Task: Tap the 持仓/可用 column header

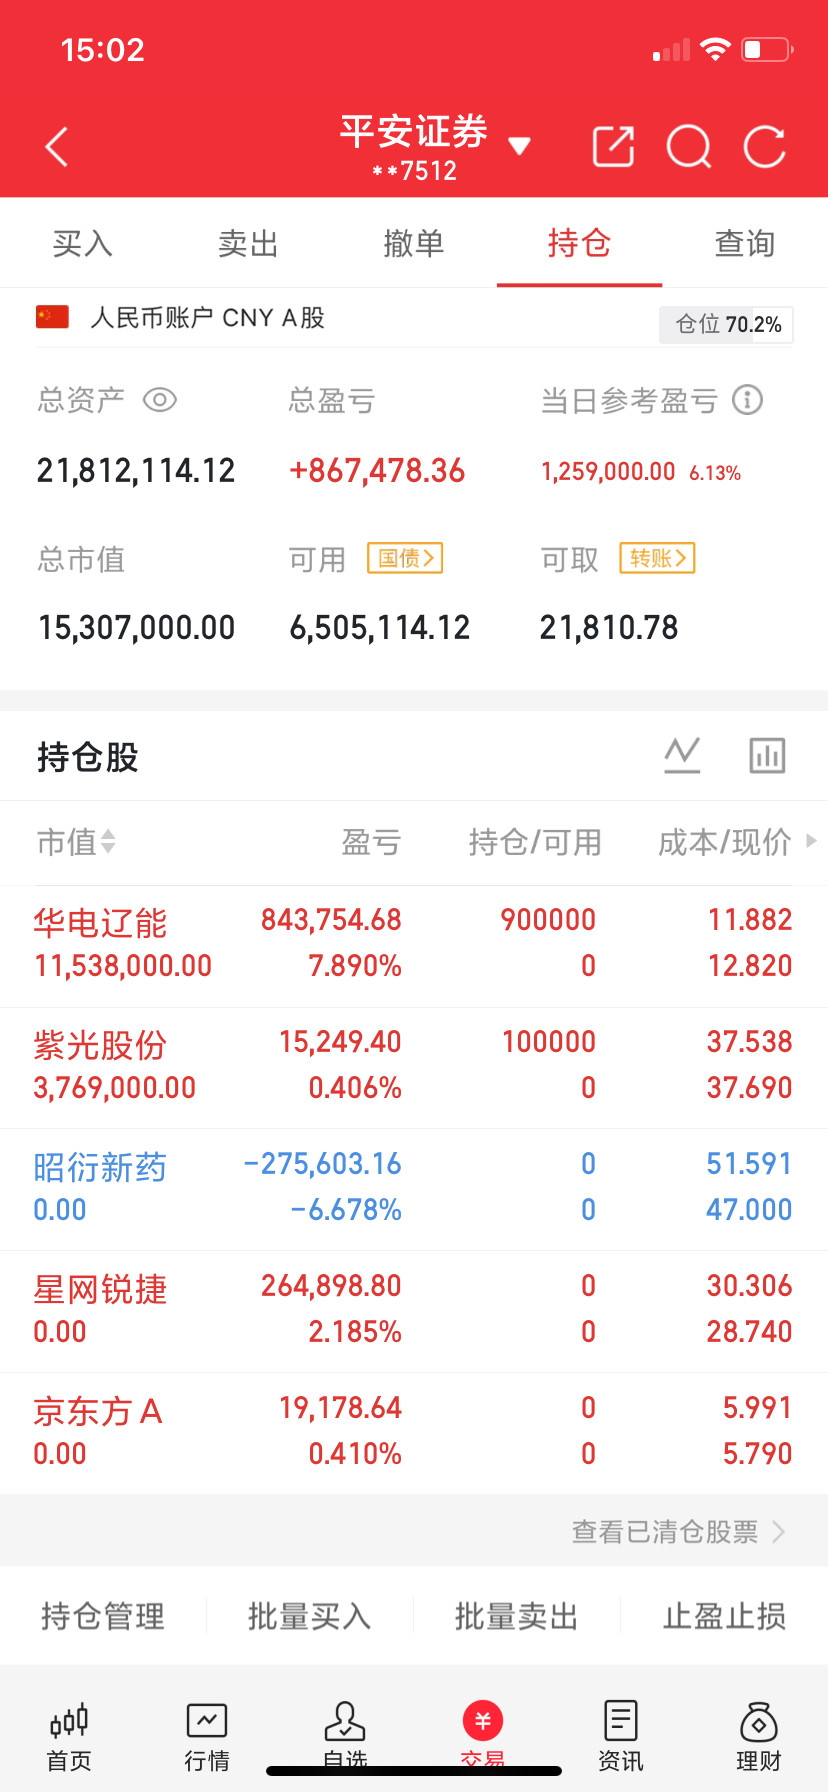Action: click(x=535, y=842)
